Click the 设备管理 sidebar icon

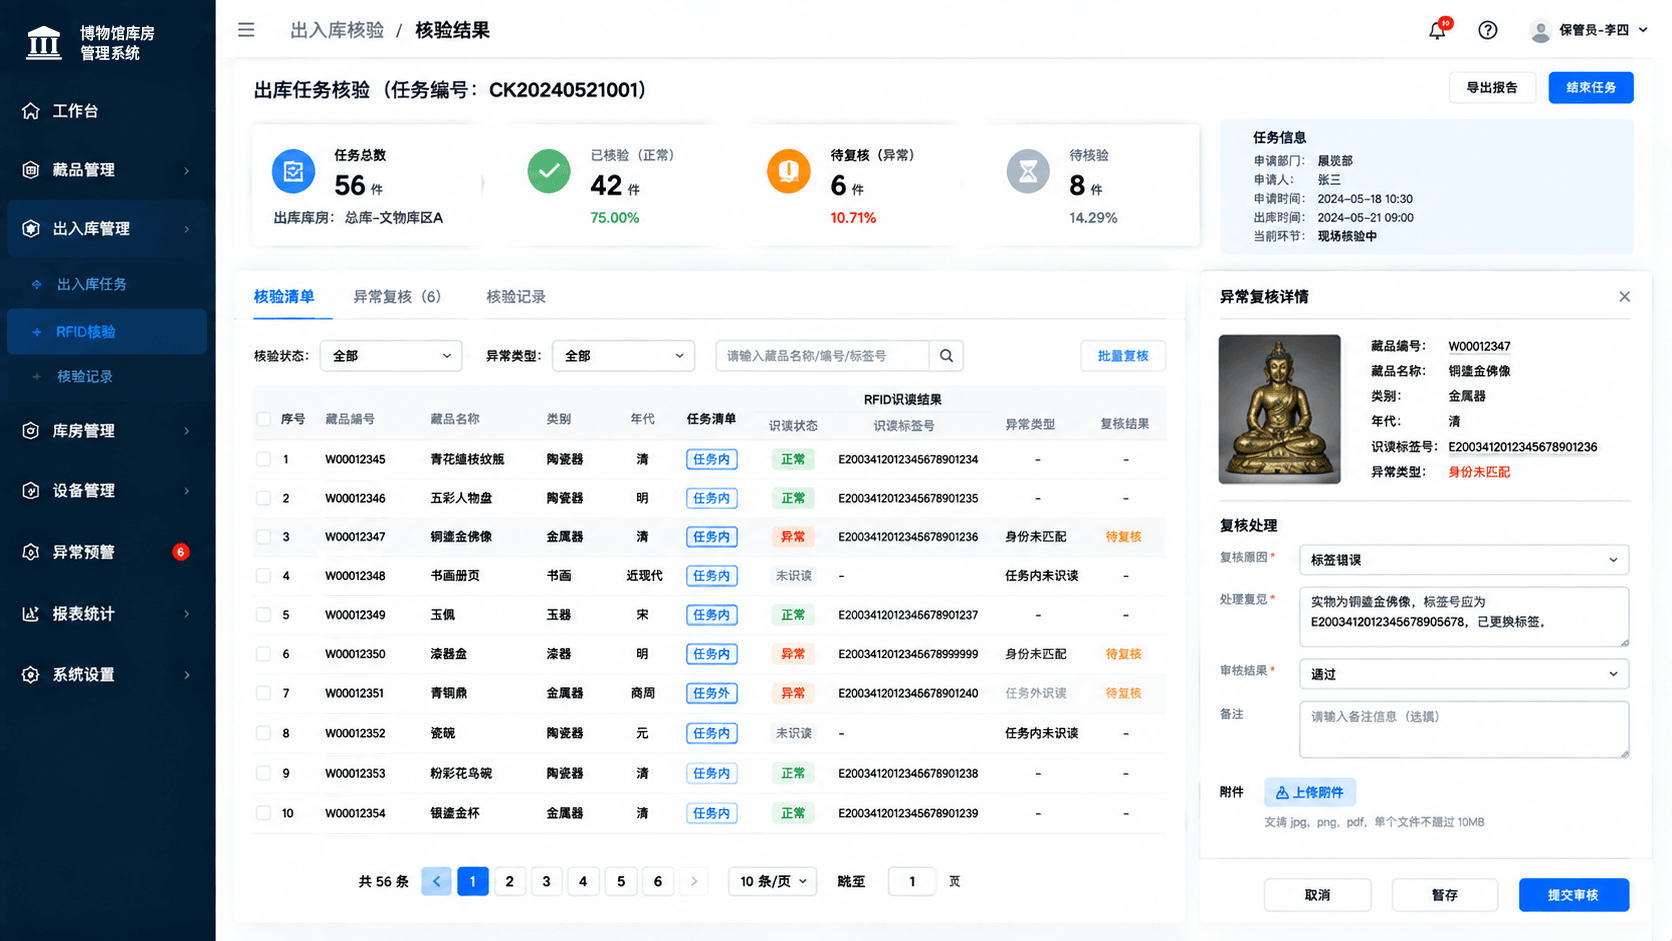tap(31, 491)
